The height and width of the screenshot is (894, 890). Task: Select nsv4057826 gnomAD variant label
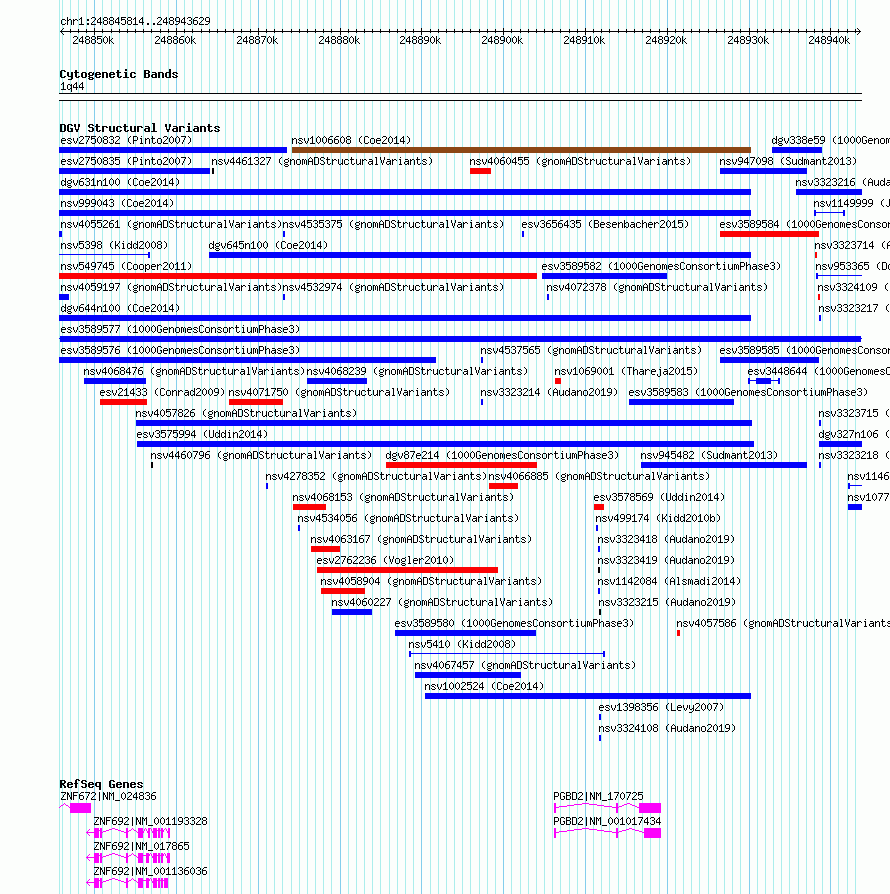pyautogui.click(x=246, y=413)
